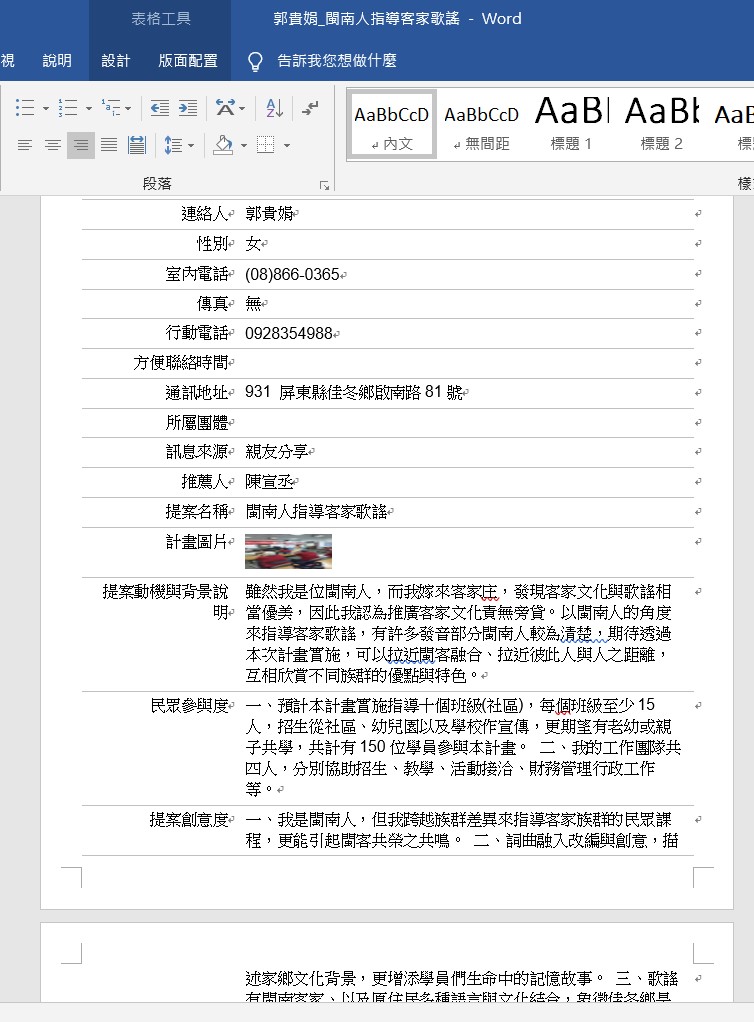
Task: Apply the 標題 1 style
Action: [x=572, y=125]
